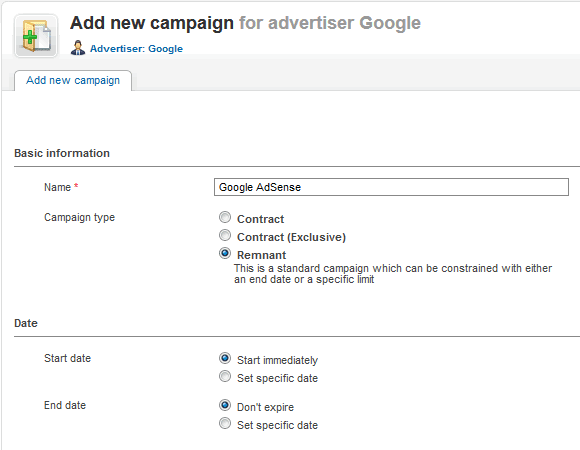Click the 'Add new campaign for advertiser Google' title
Screen dimensions: 580x450
[245, 23]
